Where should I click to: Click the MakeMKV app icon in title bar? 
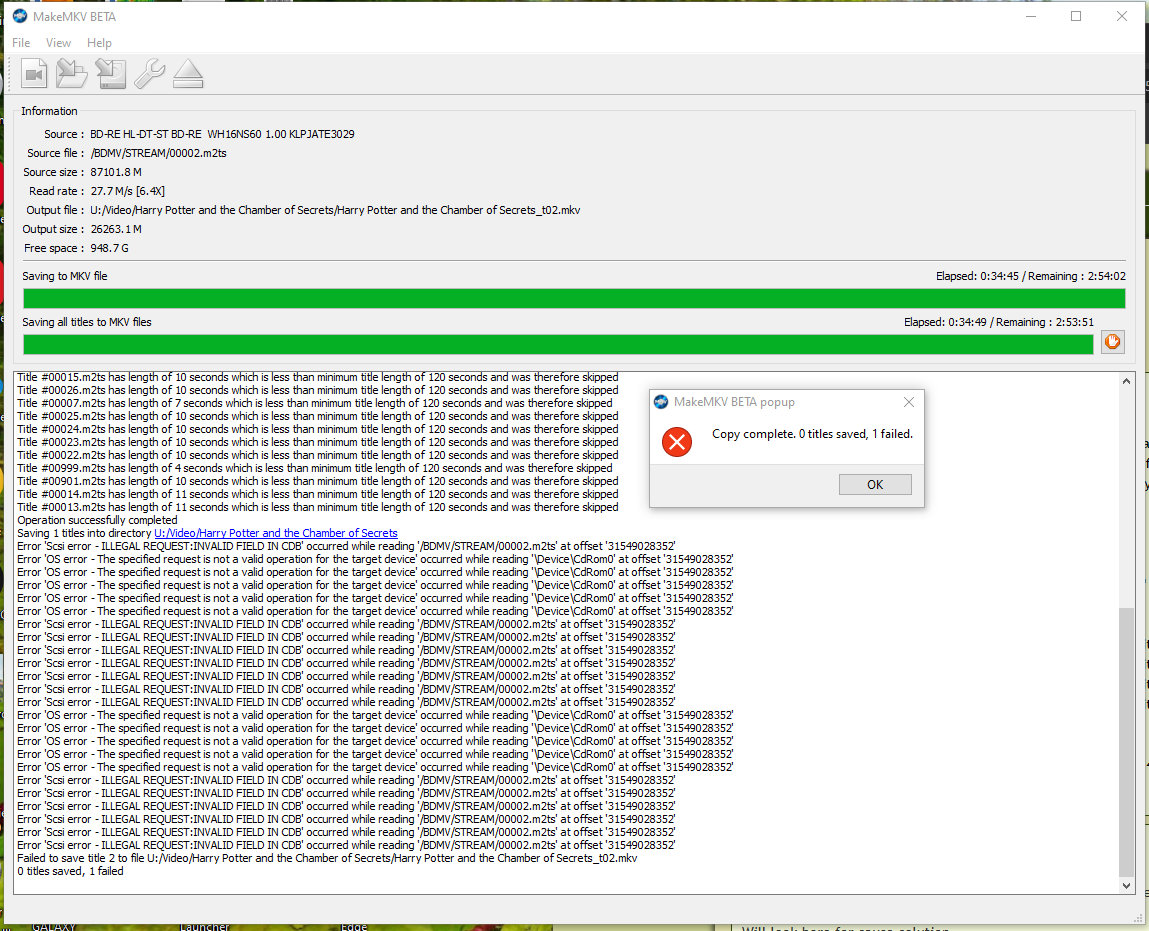point(21,16)
